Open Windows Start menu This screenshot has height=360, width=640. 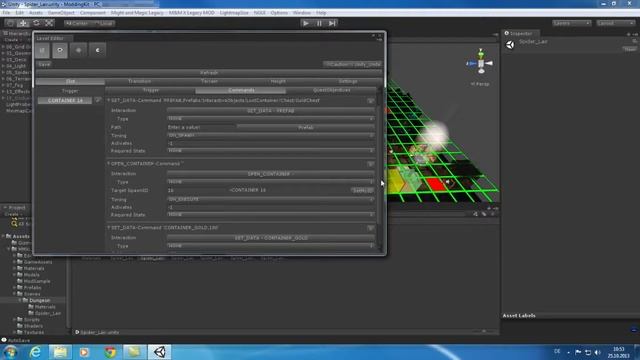click(10, 352)
